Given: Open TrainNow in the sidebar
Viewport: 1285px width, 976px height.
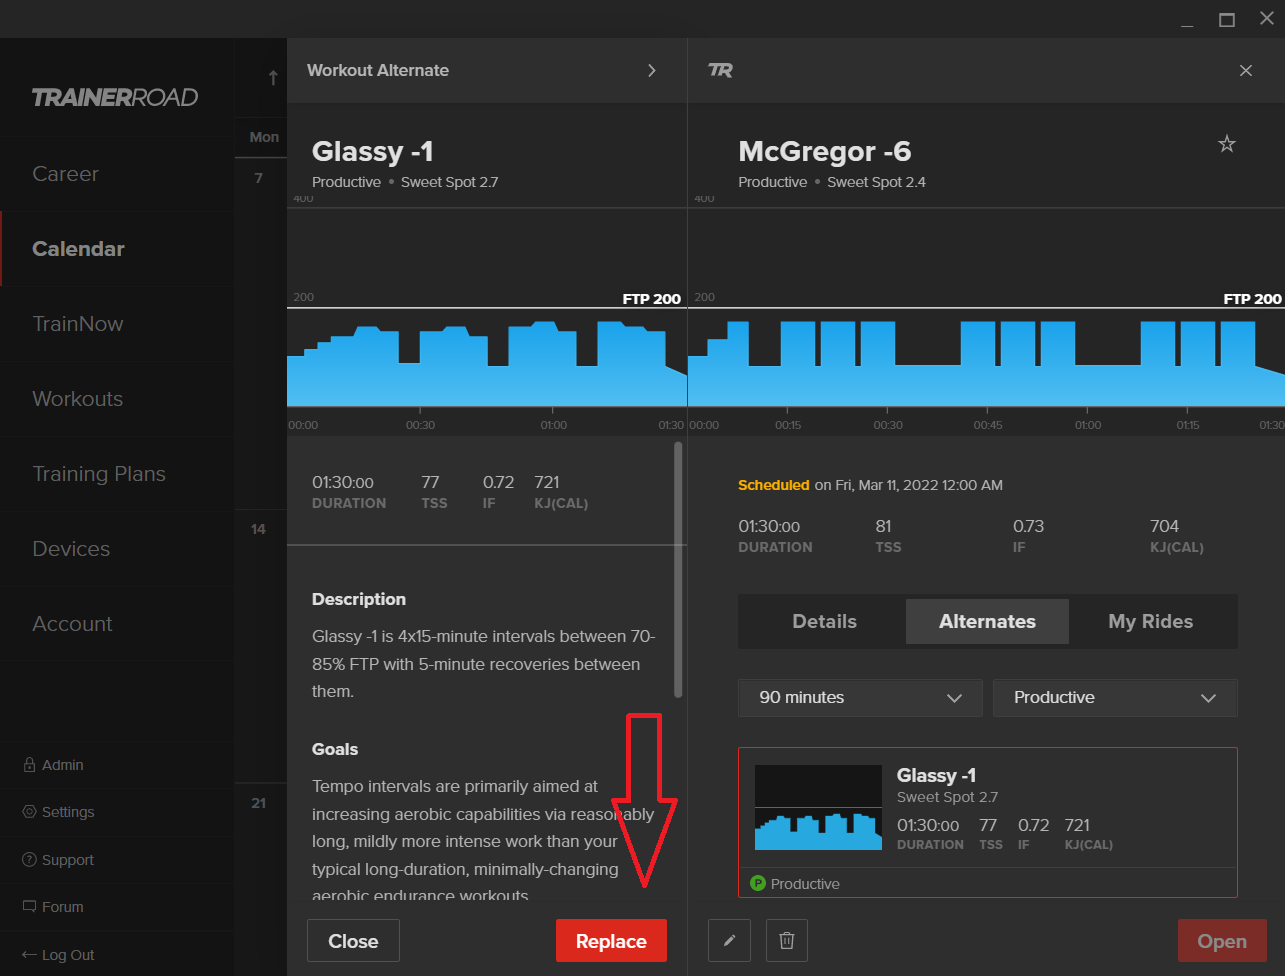Looking at the screenshot, I should pyautogui.click(x=78, y=324).
